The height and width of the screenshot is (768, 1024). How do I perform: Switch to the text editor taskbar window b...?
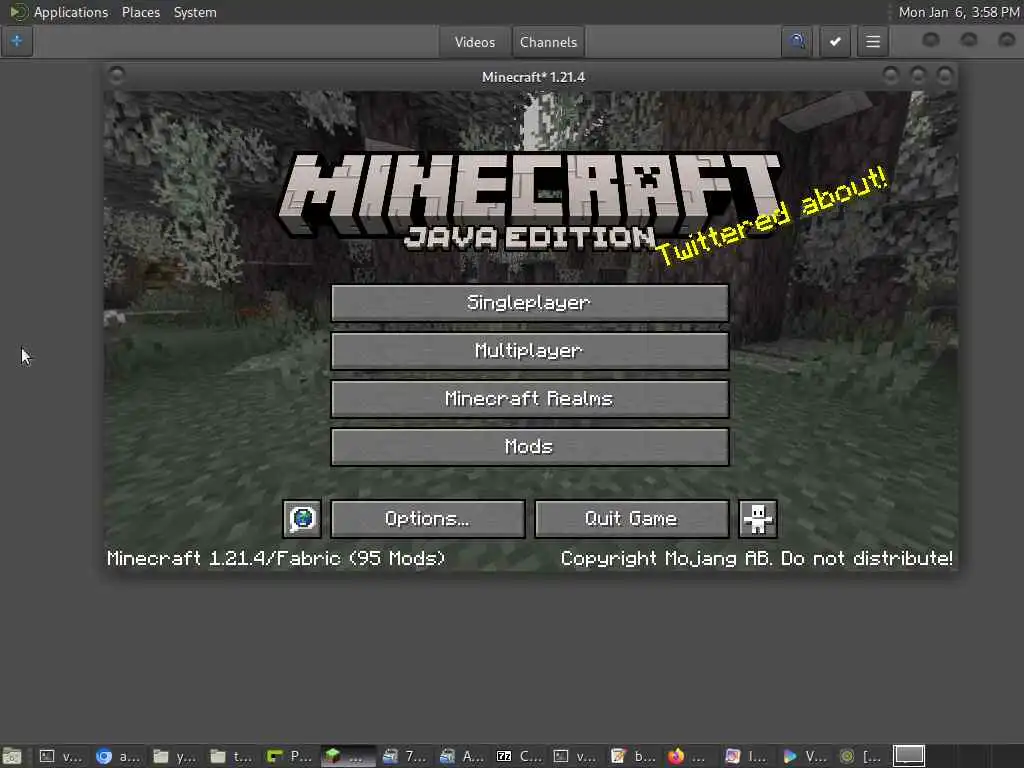click(x=633, y=756)
